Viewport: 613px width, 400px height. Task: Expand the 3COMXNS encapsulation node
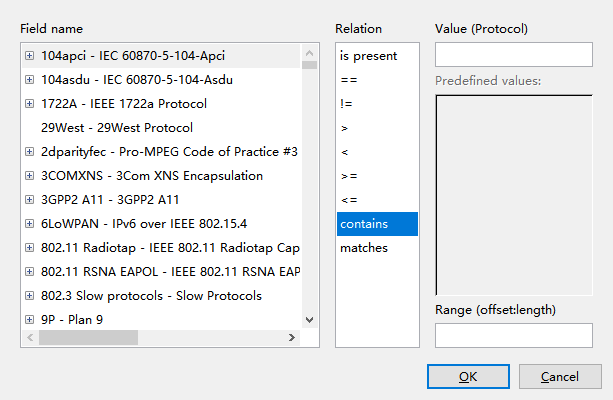point(29,175)
